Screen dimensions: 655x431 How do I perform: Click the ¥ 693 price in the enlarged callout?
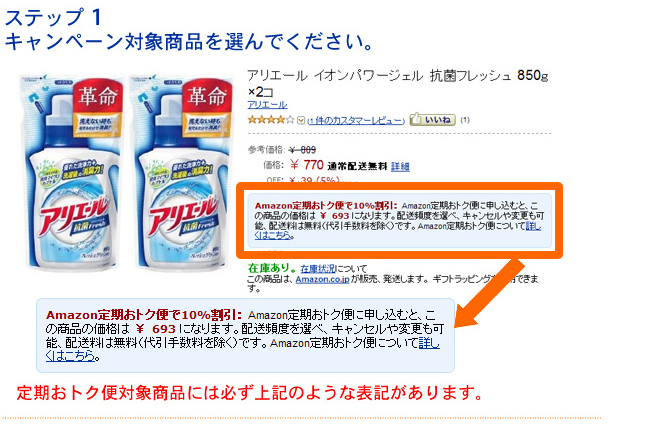156,329
